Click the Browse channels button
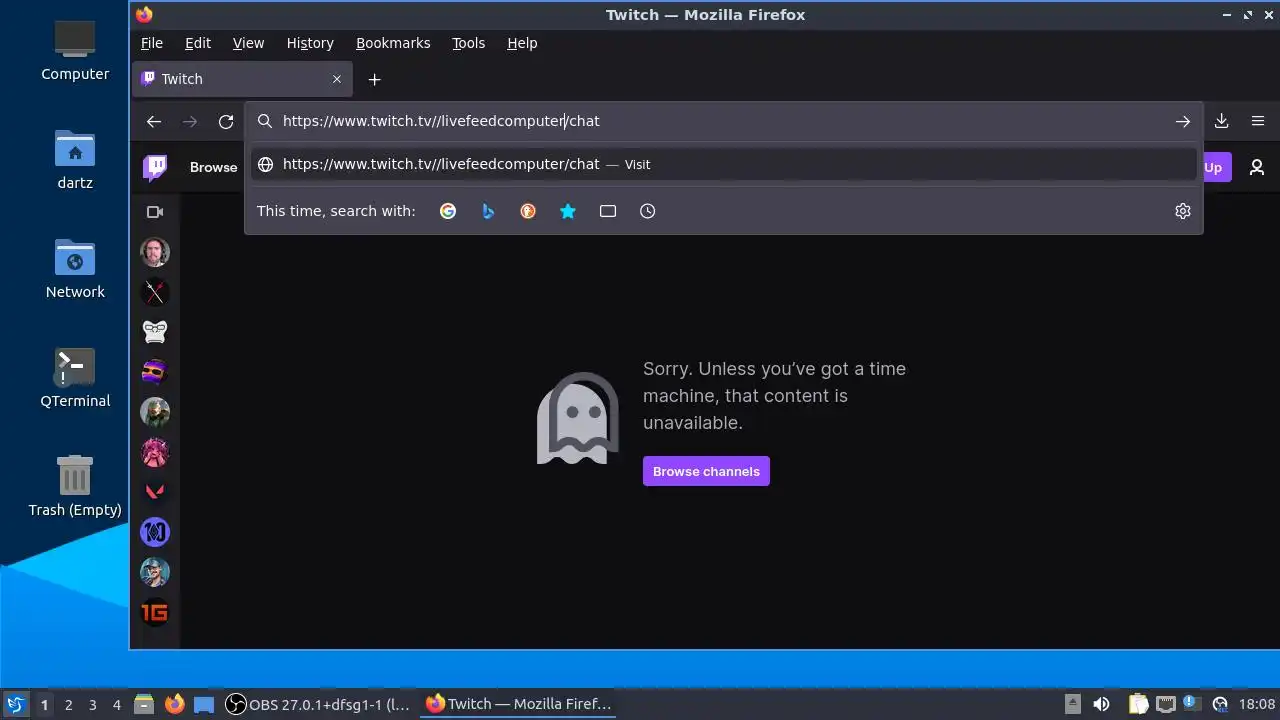 706,471
